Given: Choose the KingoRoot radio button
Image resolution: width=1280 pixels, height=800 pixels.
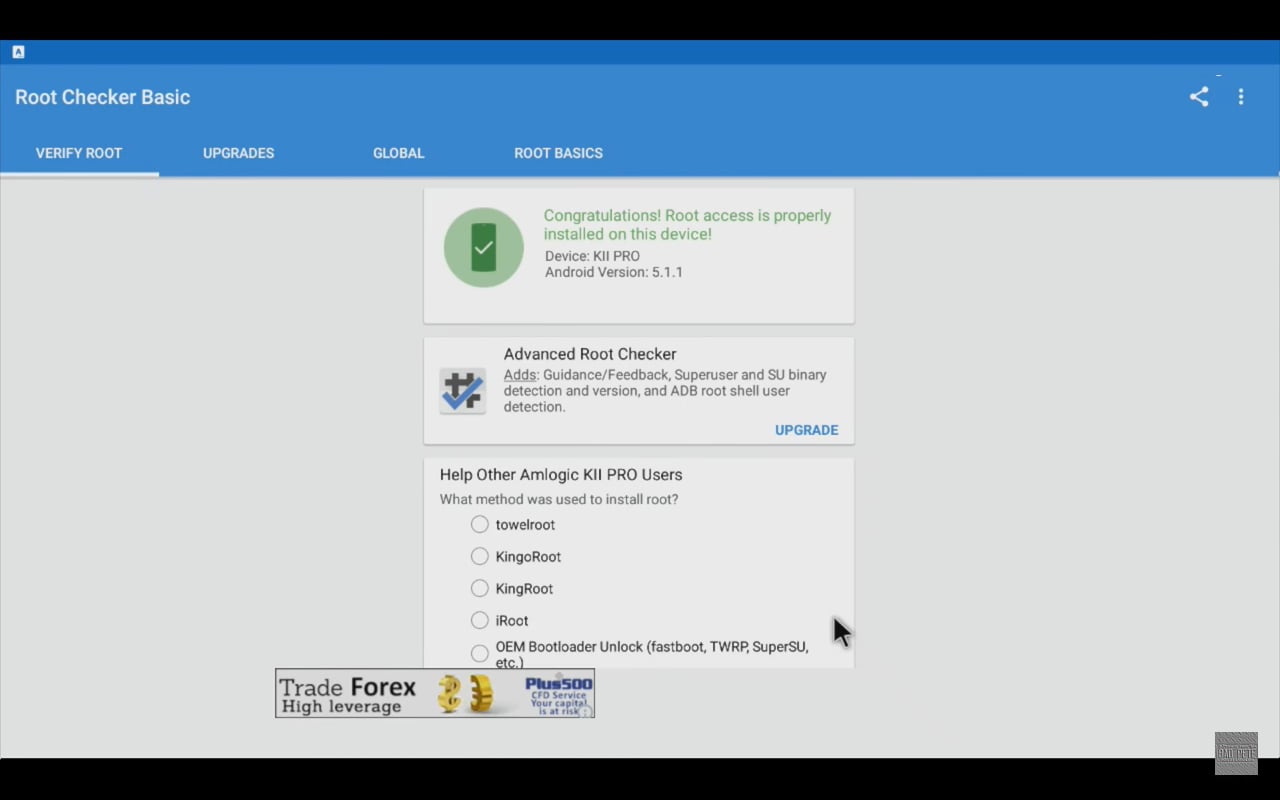Looking at the screenshot, I should click(480, 557).
